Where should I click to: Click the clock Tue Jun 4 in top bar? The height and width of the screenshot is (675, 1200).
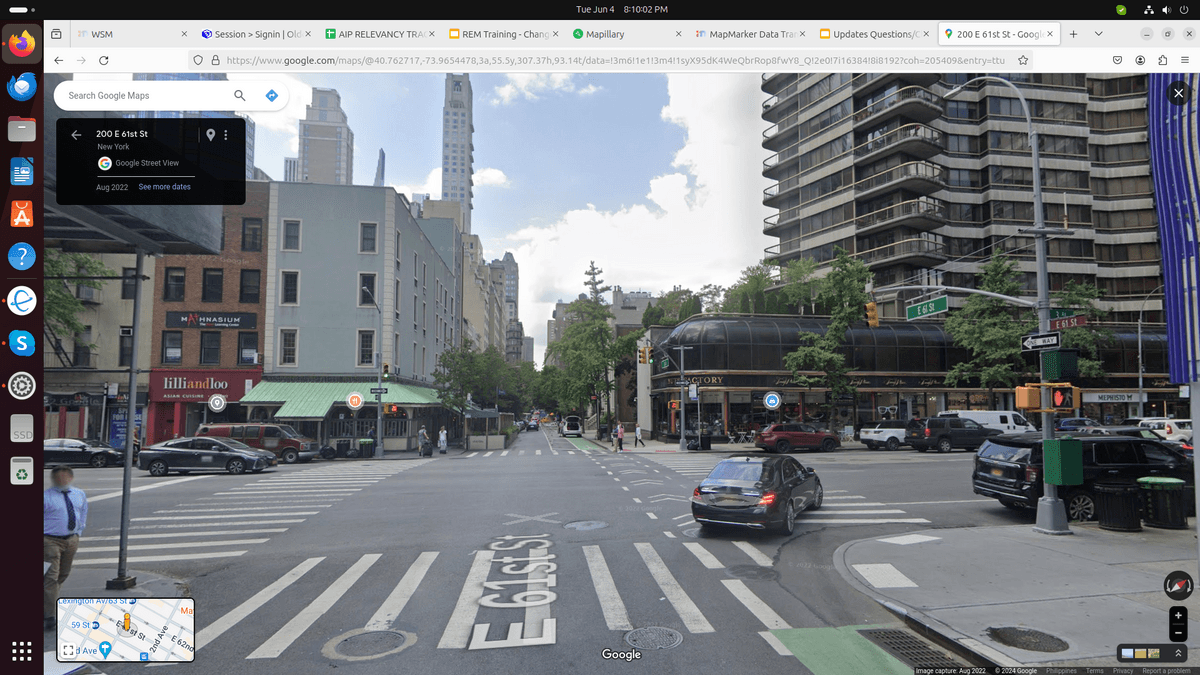[621, 9]
